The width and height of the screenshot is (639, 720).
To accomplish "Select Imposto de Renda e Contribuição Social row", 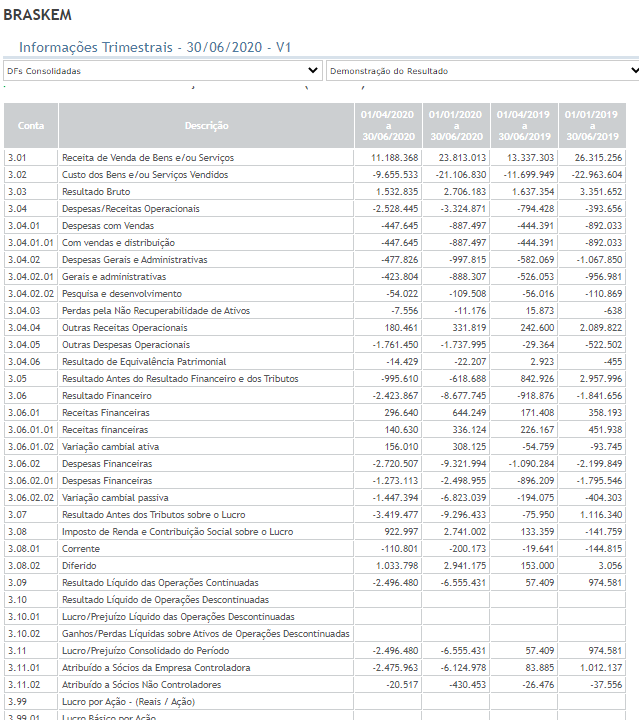I will point(315,531).
